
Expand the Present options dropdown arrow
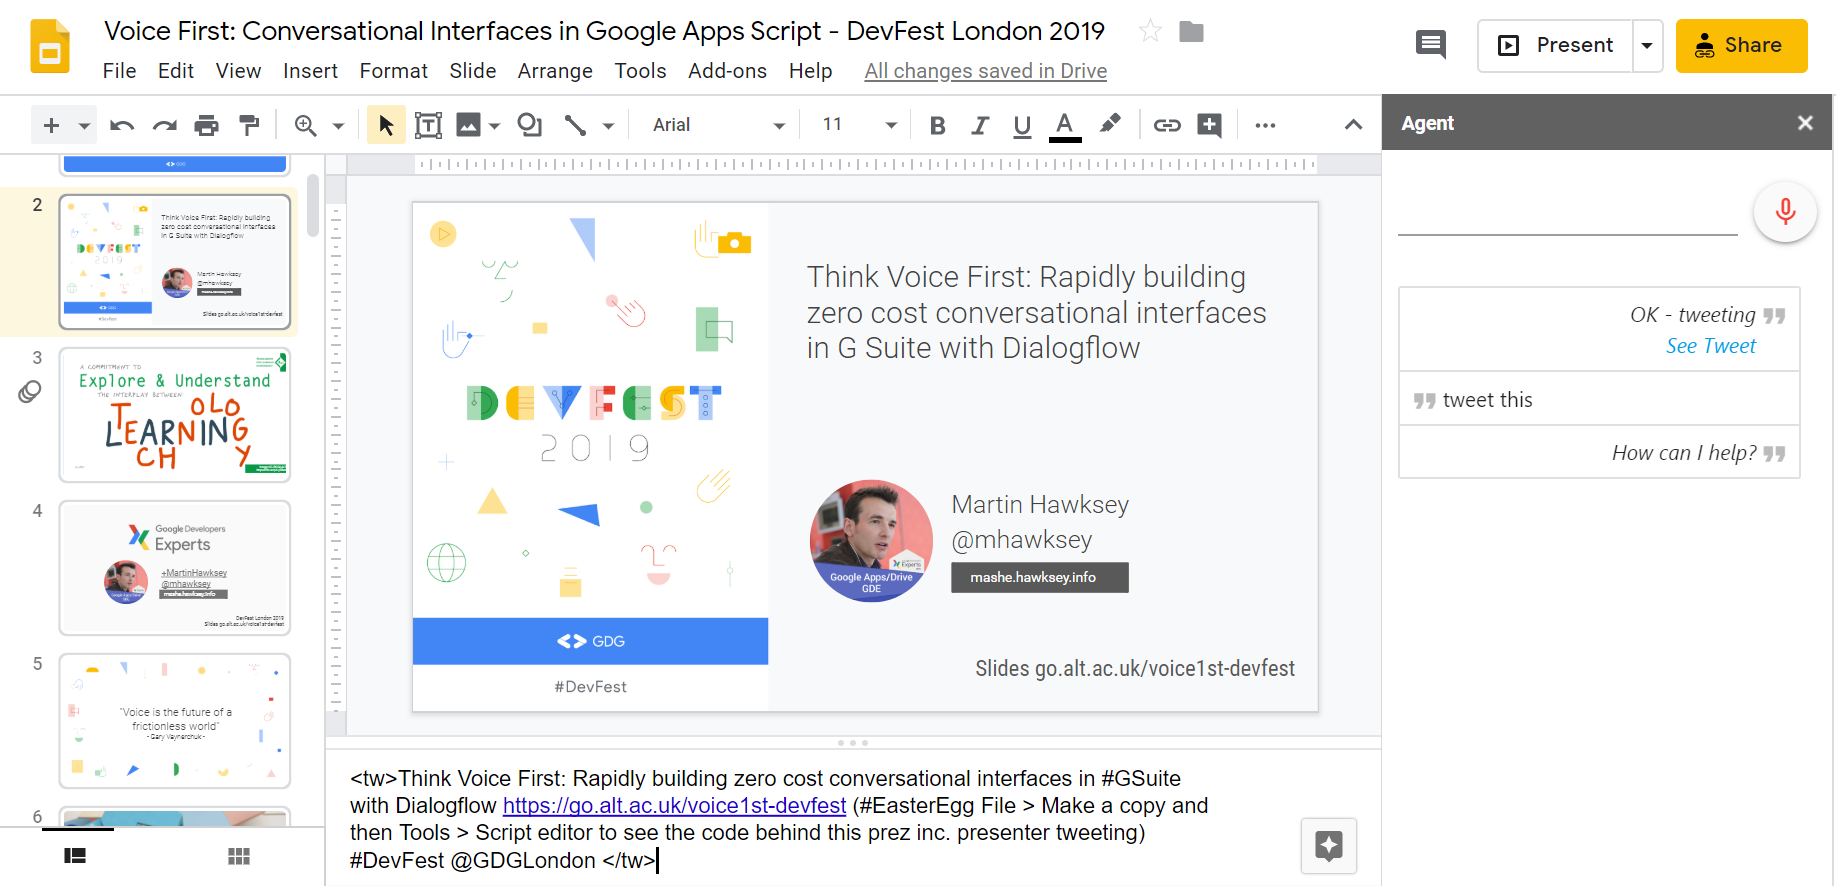1647,45
